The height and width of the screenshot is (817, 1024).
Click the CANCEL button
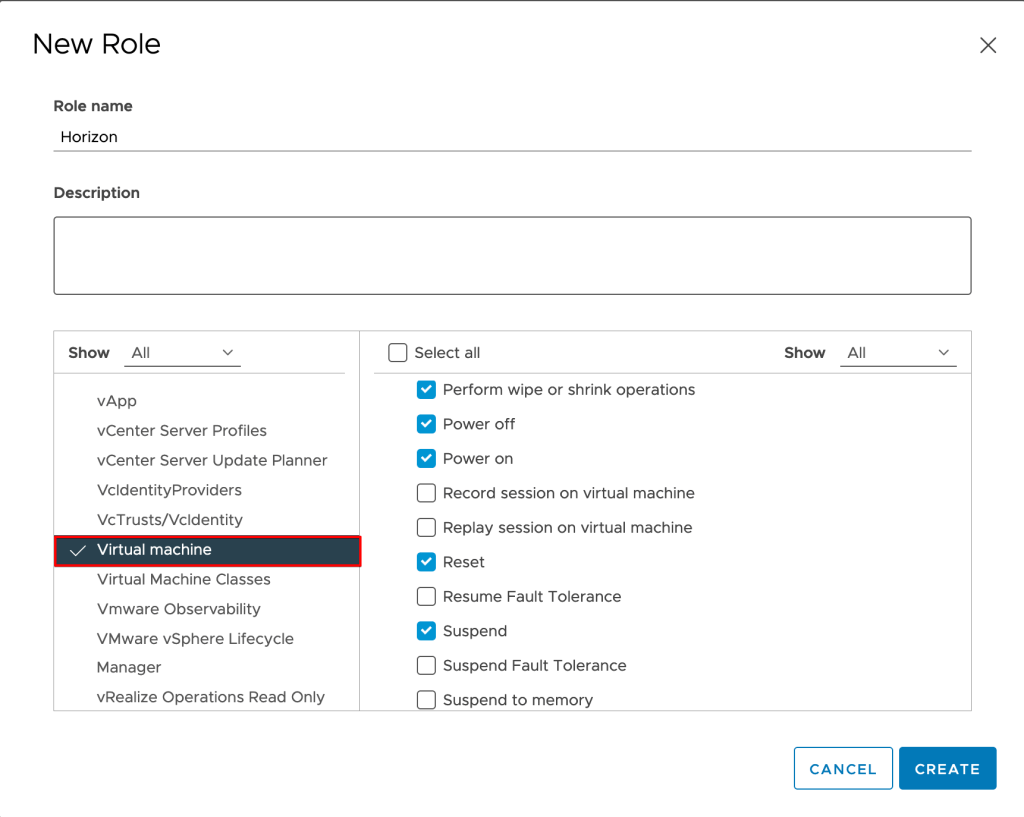842,769
